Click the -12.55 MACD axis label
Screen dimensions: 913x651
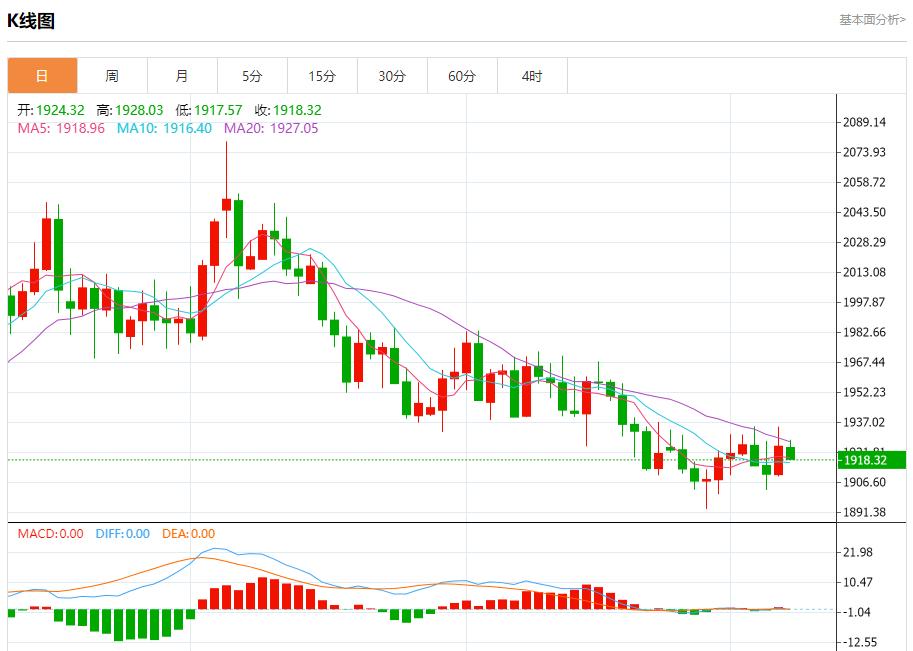pos(860,642)
